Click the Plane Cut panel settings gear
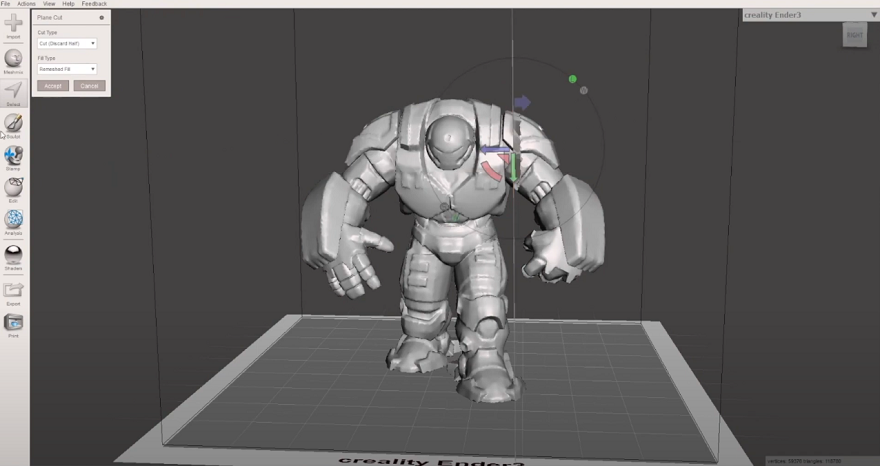The image size is (880, 466). (102, 17)
